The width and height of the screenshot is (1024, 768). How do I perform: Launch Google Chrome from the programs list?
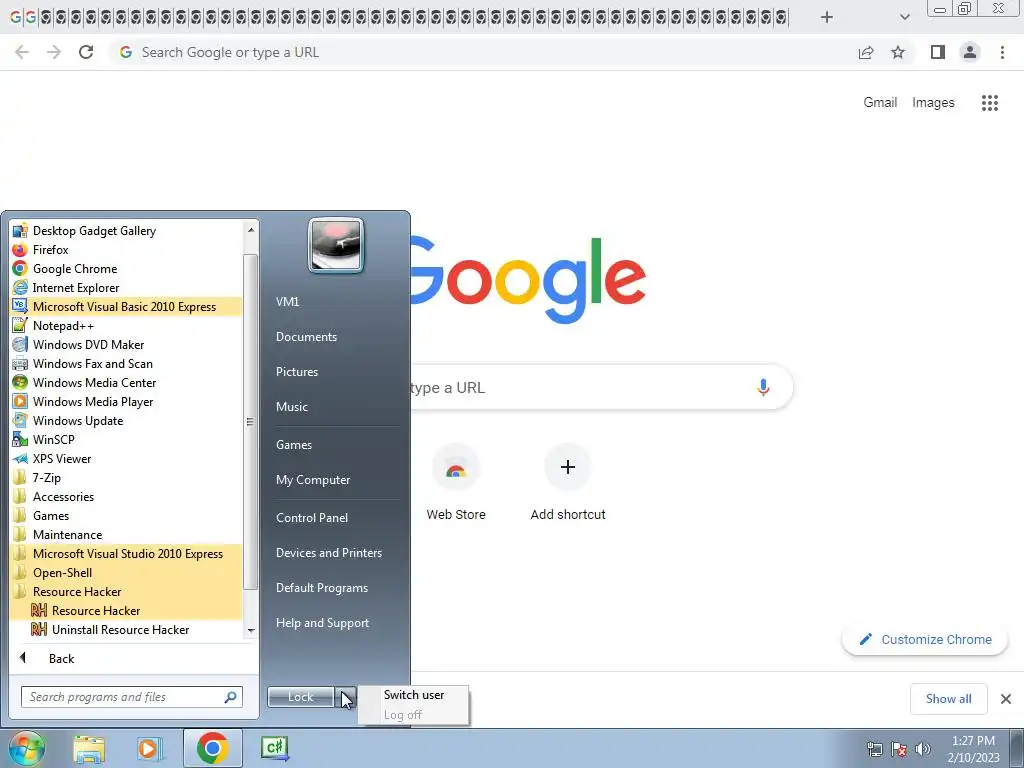(126, 268)
